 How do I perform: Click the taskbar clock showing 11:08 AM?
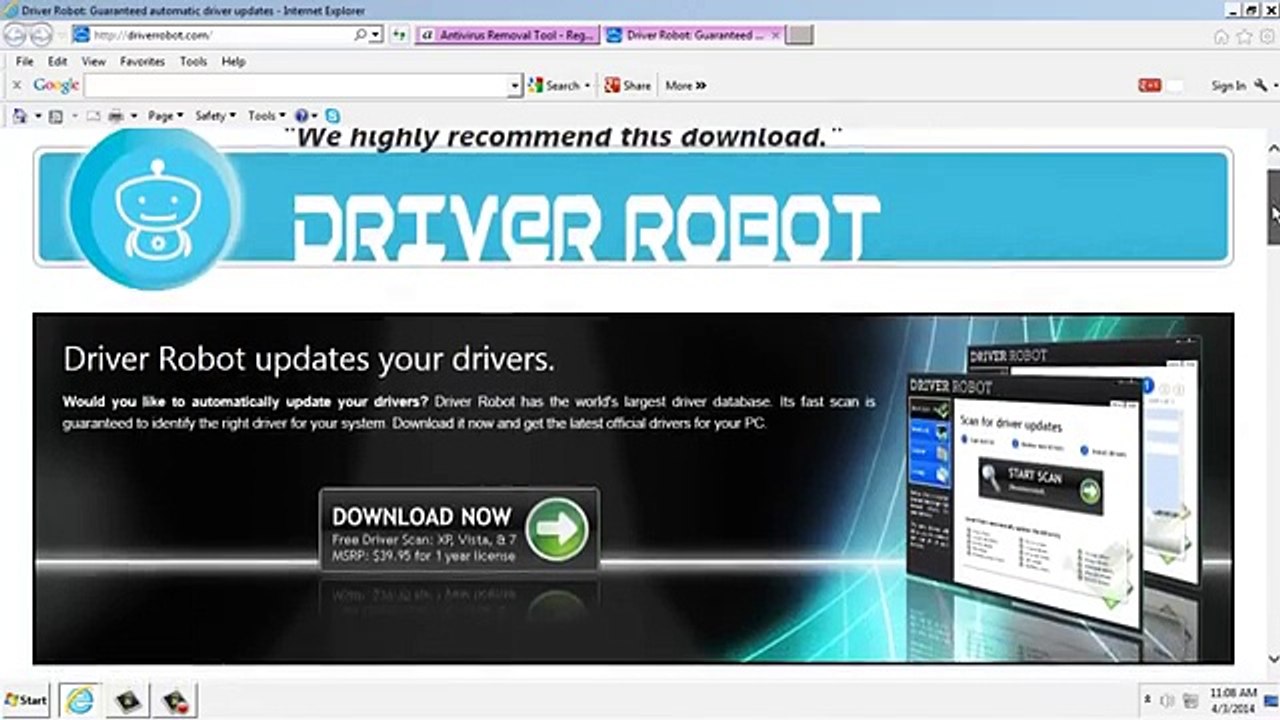pyautogui.click(x=1233, y=700)
